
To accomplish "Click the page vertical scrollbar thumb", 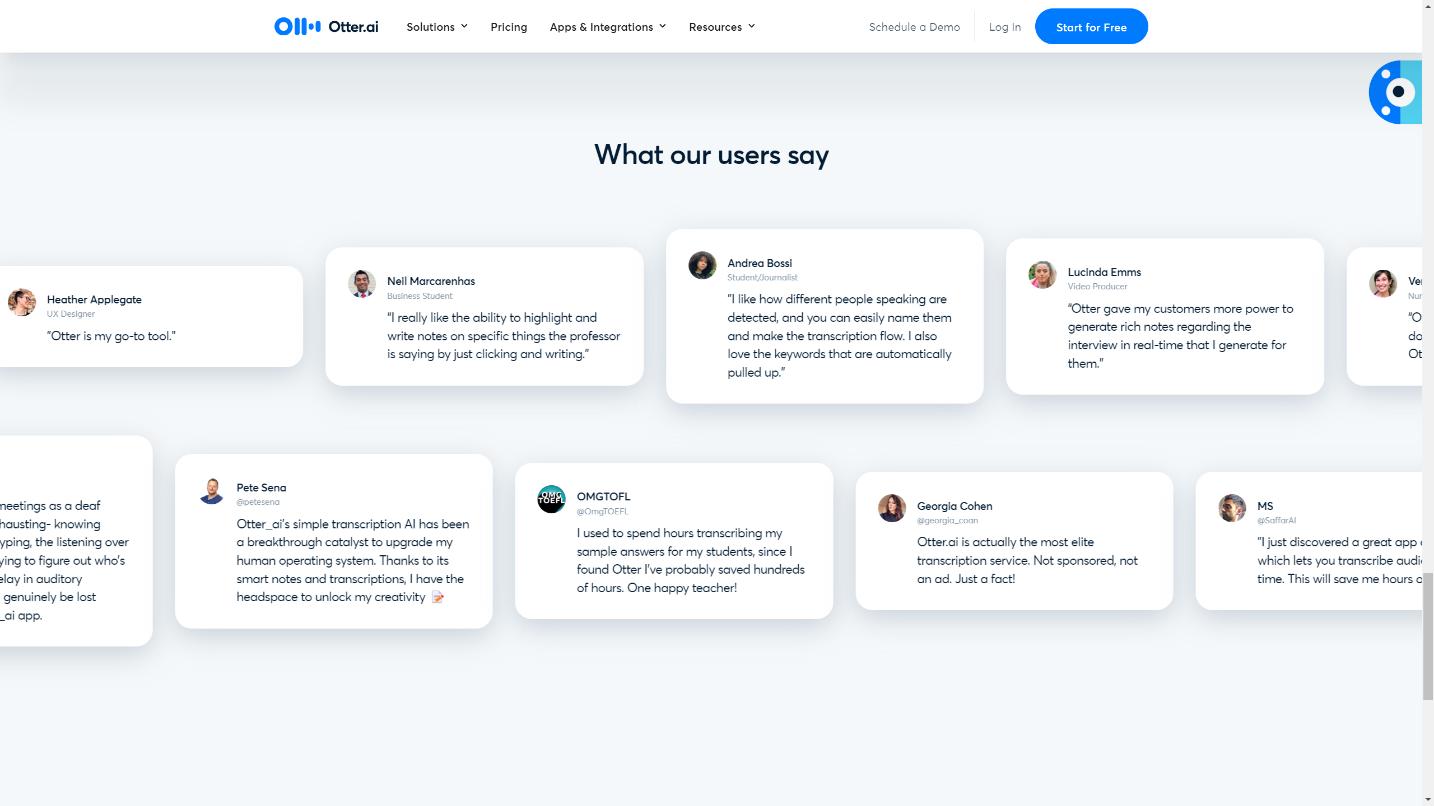I will (x=1428, y=637).
